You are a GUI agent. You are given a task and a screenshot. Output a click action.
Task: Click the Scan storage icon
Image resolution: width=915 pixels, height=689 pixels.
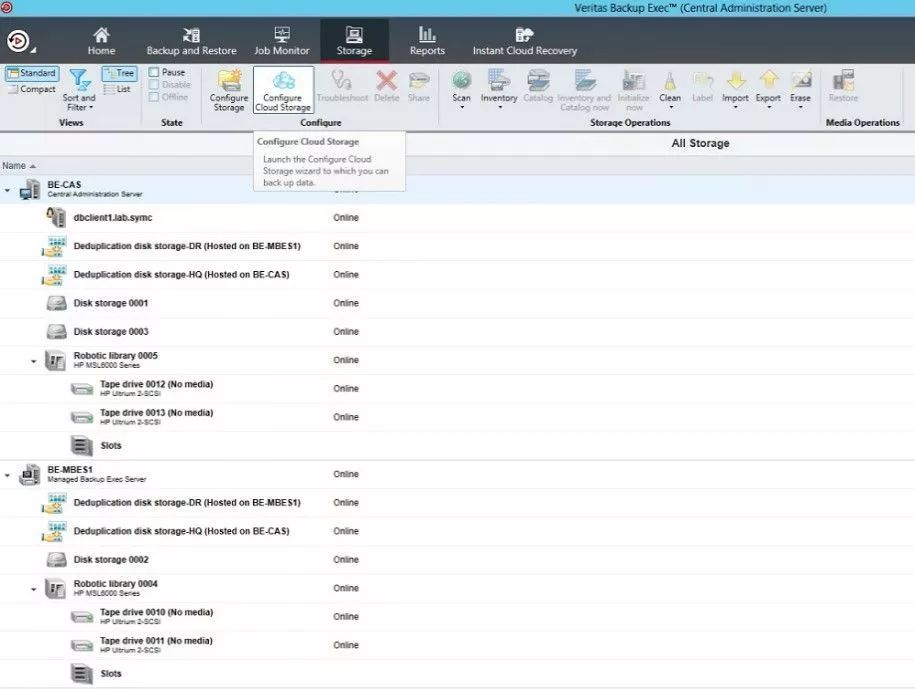click(x=462, y=81)
